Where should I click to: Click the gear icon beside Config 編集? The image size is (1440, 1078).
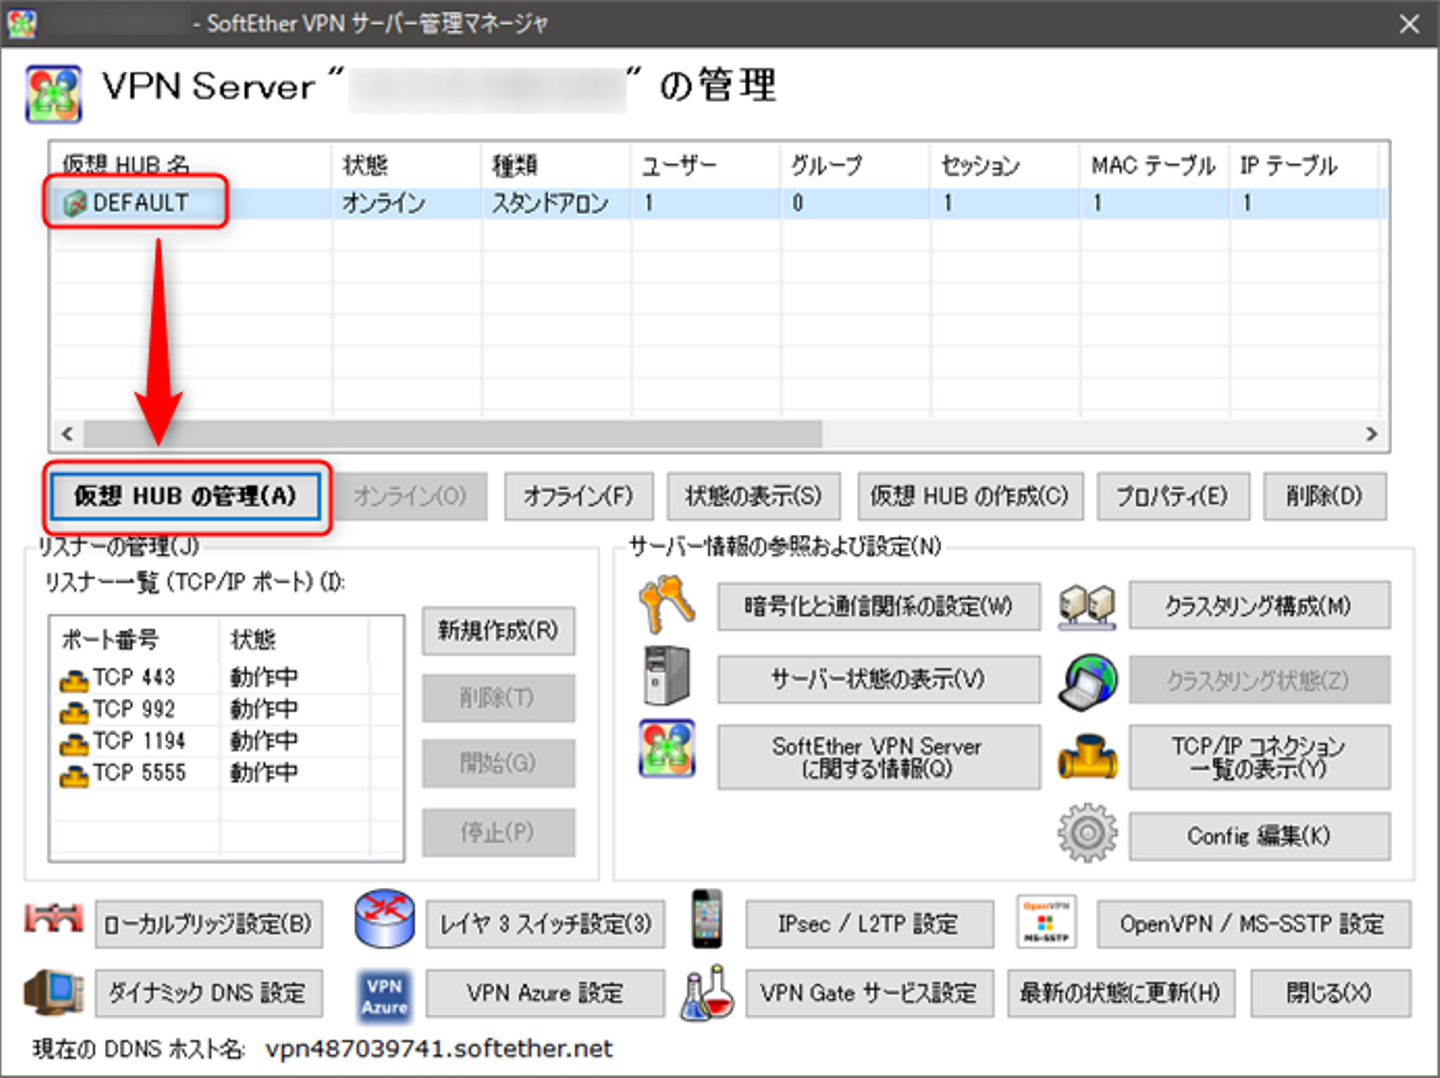[x=1087, y=833]
